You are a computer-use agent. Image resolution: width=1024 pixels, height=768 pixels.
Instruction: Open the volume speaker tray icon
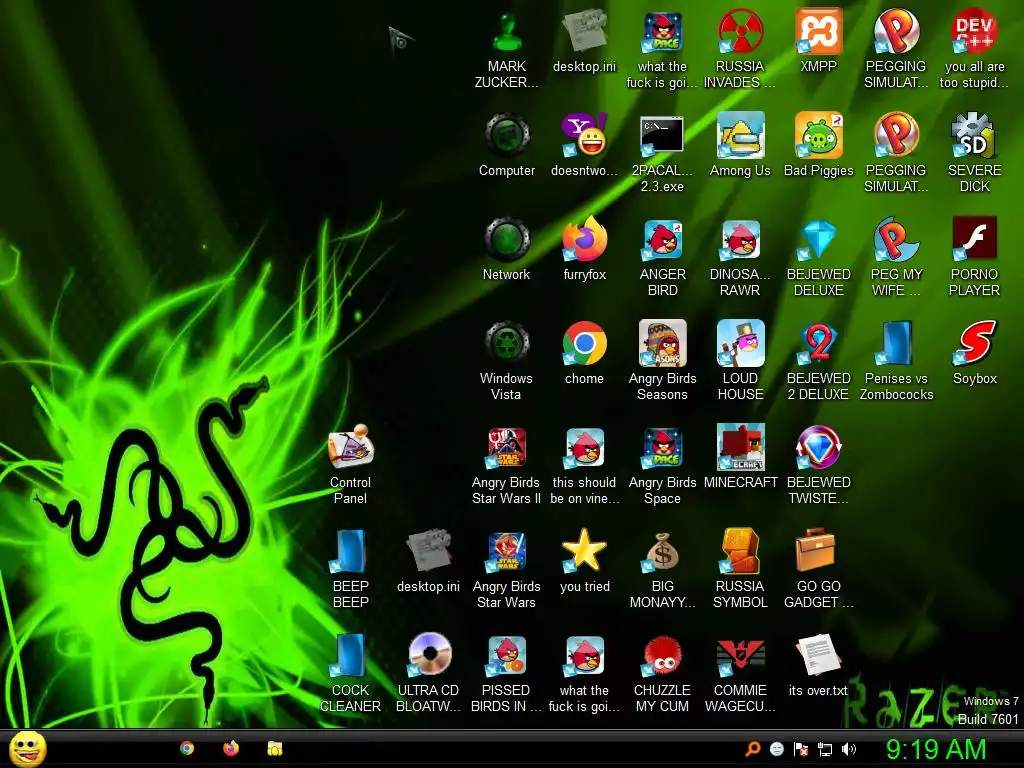(848, 749)
